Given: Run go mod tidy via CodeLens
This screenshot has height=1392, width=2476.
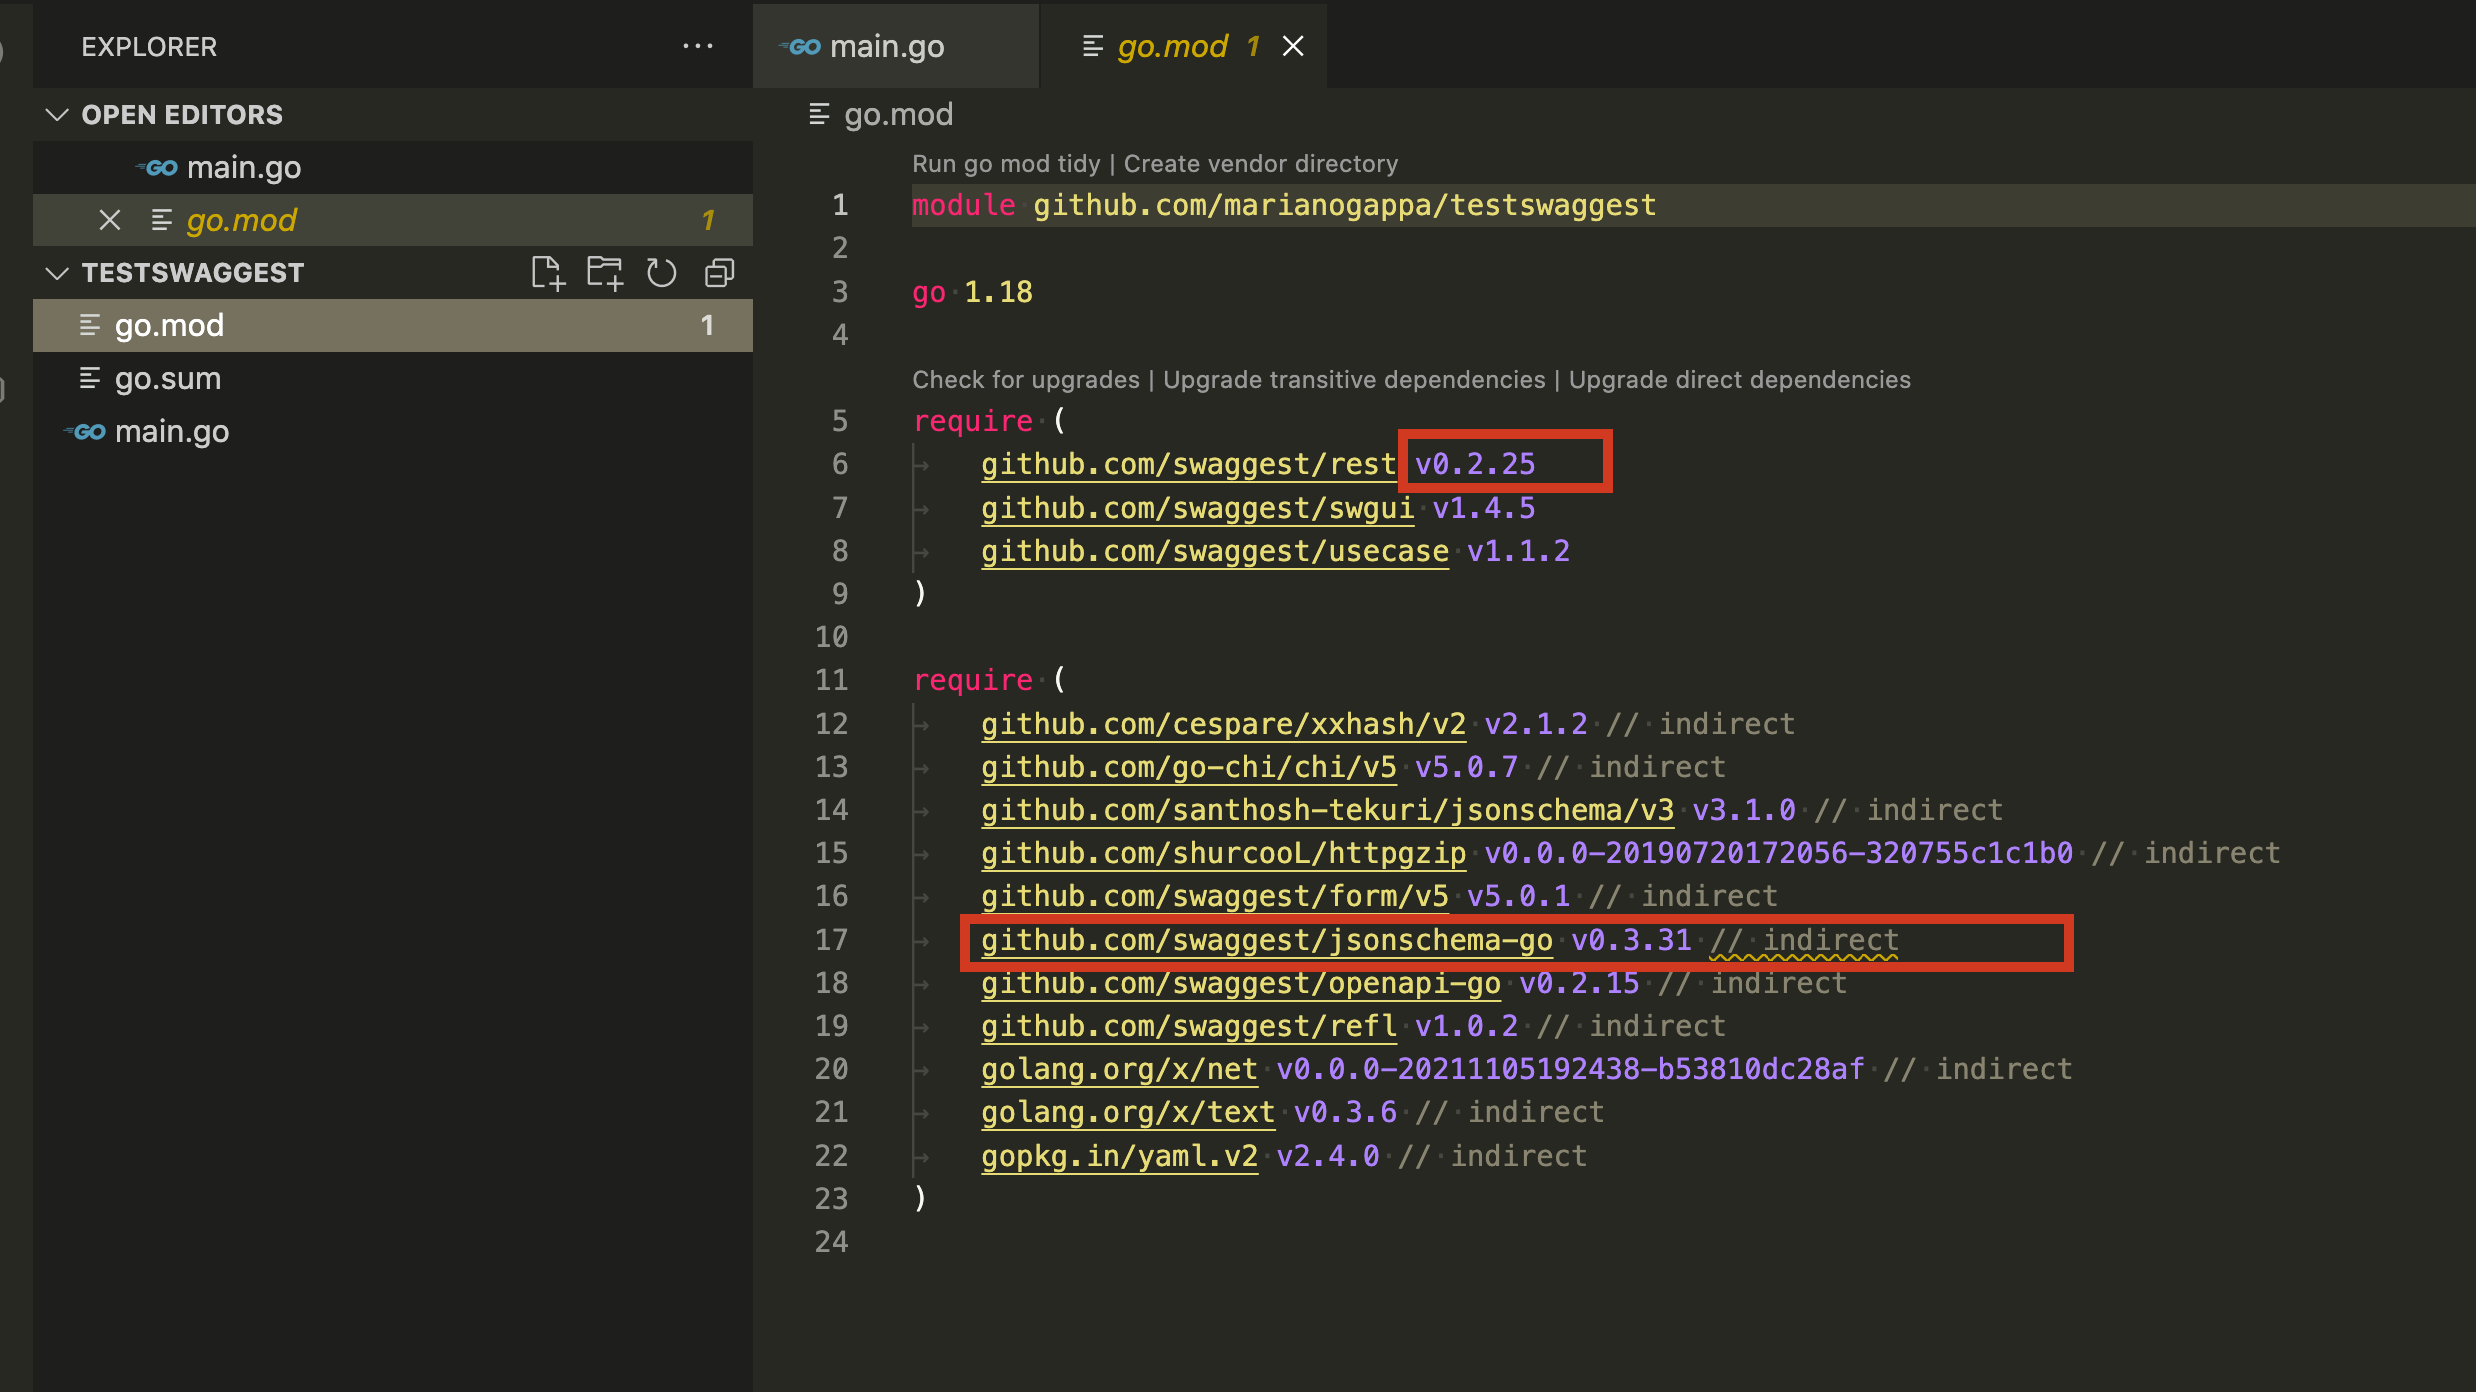Looking at the screenshot, I should [x=1005, y=163].
